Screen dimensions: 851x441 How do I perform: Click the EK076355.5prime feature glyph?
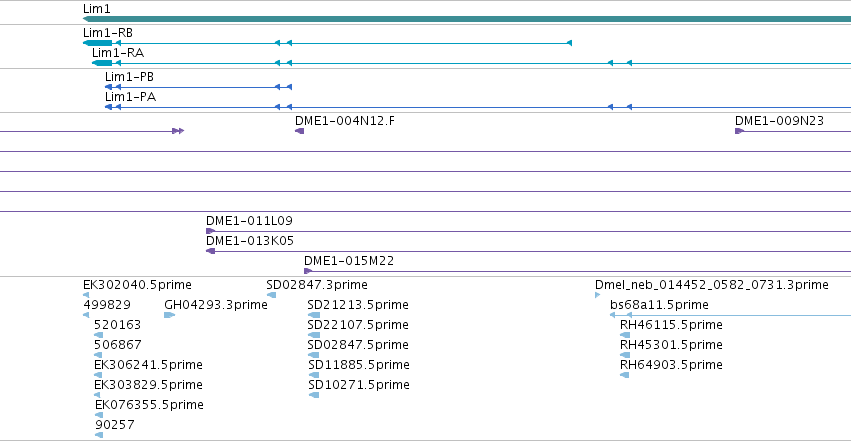click(x=99, y=416)
